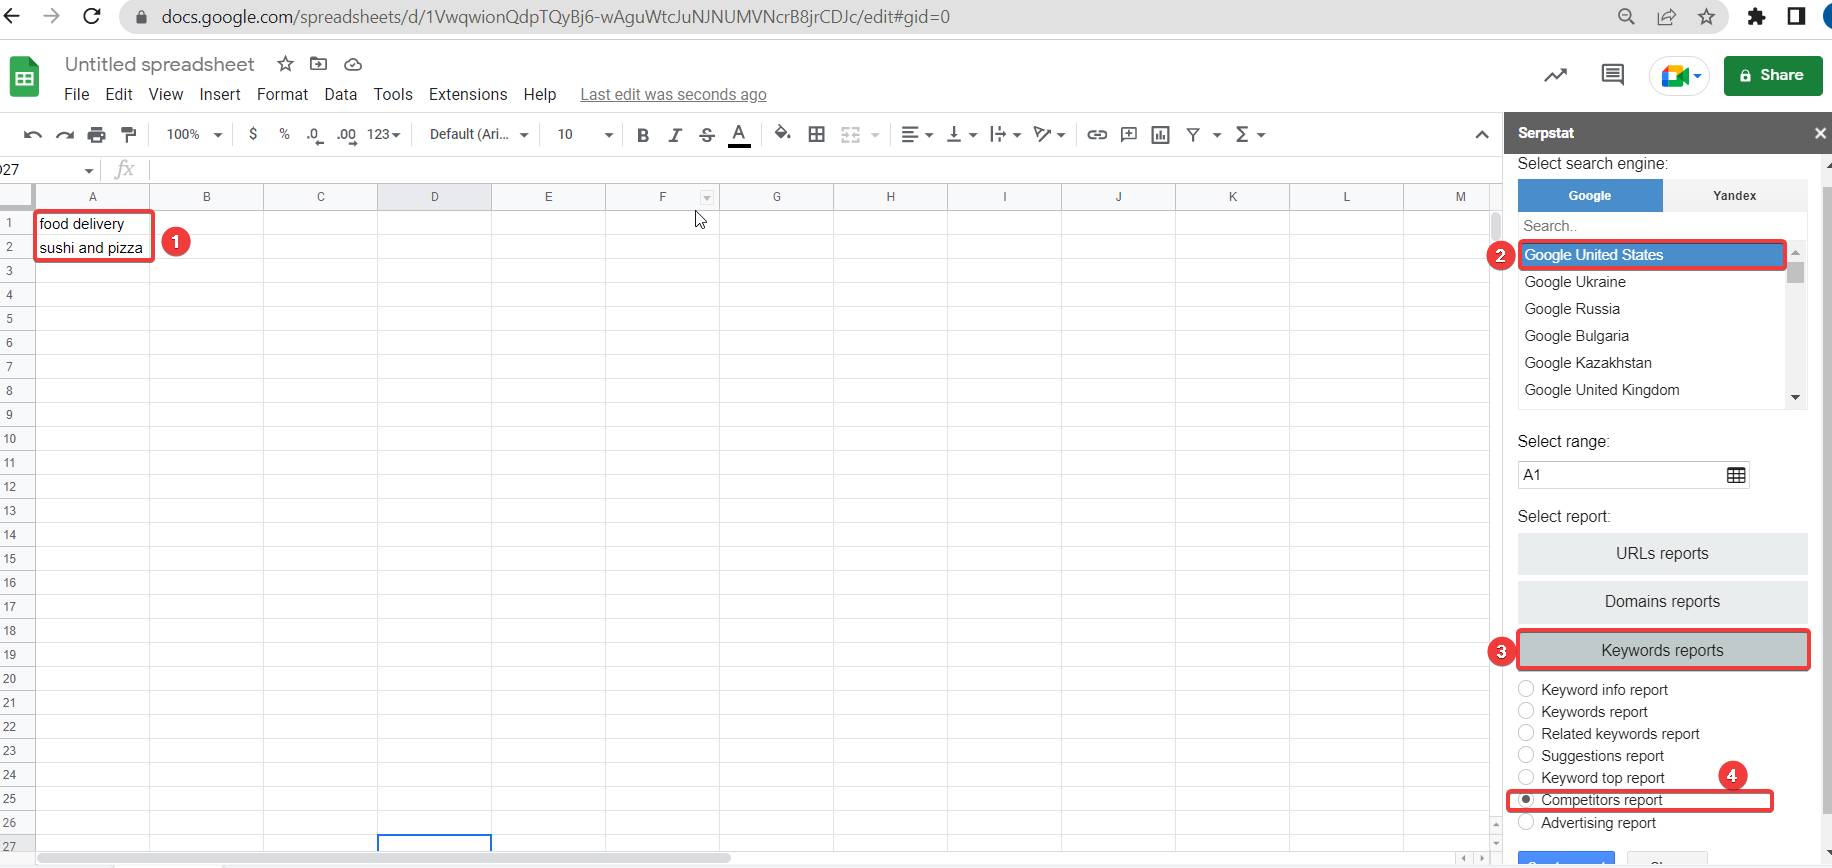Select Keyword info report radio button
The image size is (1832, 868).
[x=1526, y=689]
